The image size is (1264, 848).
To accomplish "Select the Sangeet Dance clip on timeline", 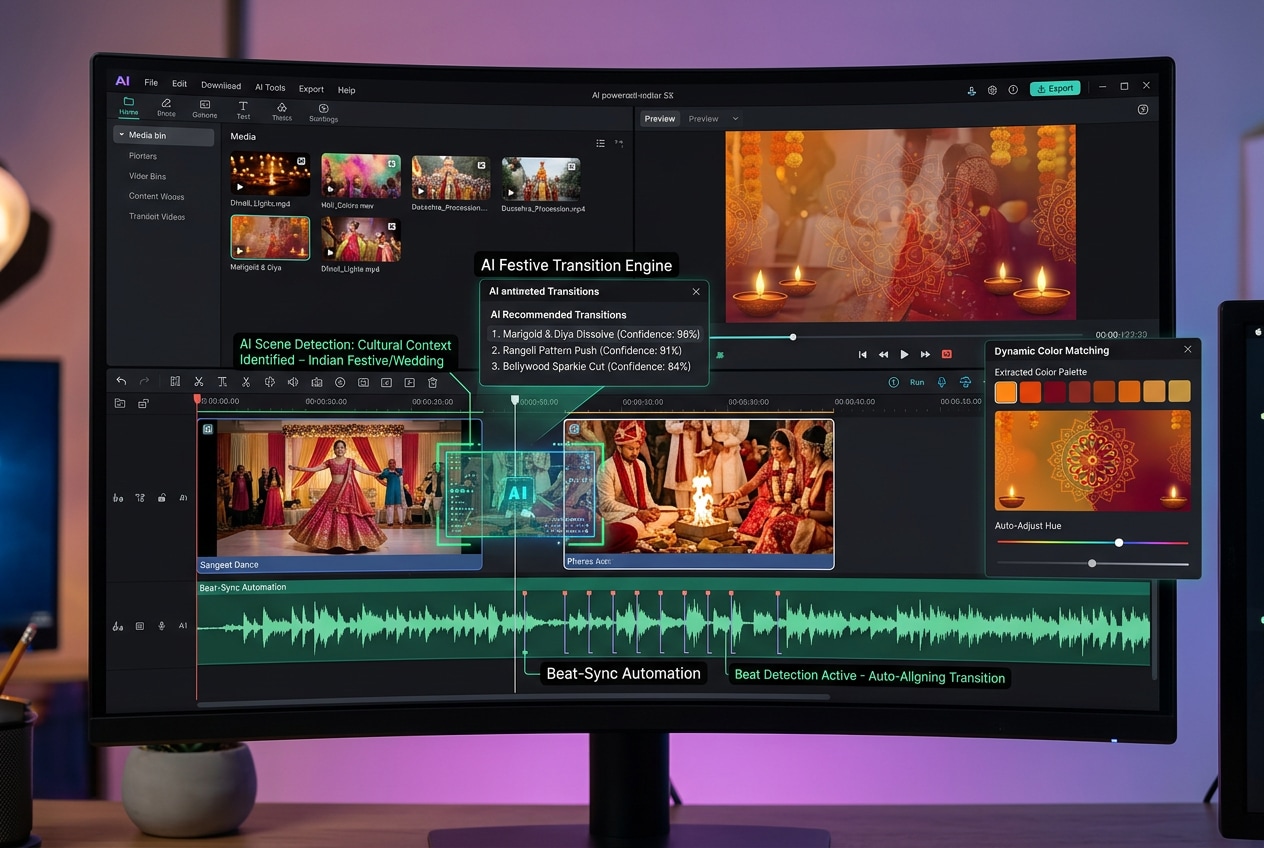I will (340, 494).
